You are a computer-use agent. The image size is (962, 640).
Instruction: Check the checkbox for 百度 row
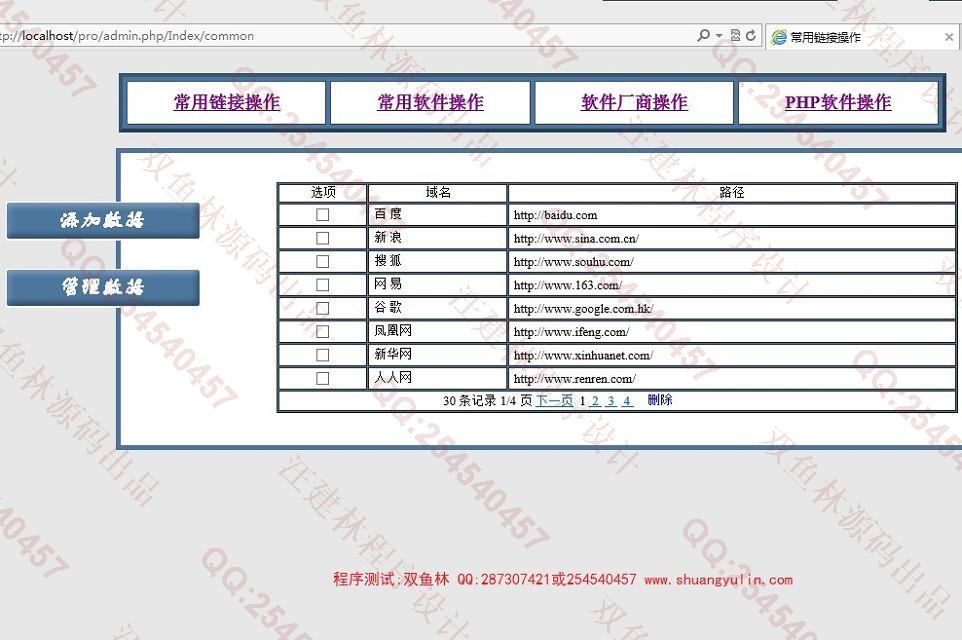pyautogui.click(x=322, y=215)
